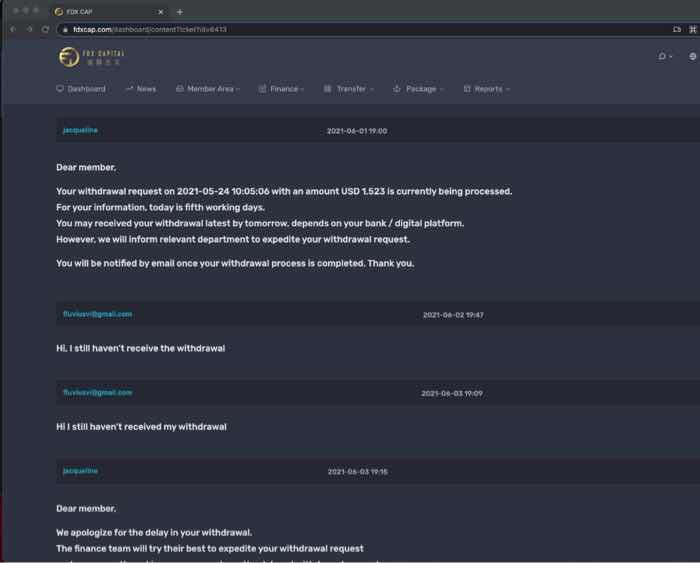Expand the Member Area dropdown

[208, 89]
